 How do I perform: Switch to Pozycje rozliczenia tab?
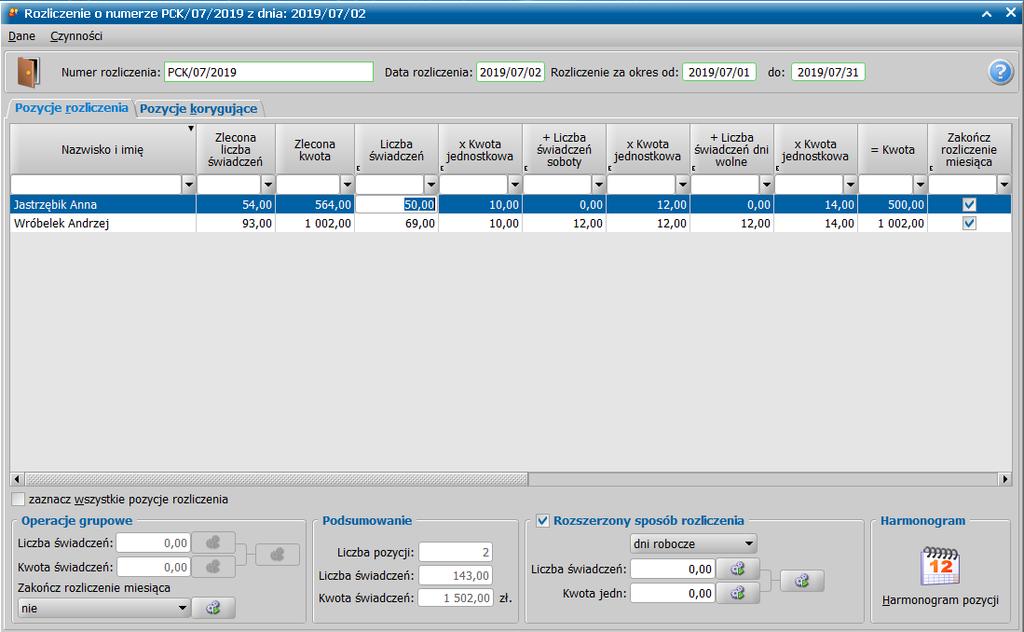(71, 108)
